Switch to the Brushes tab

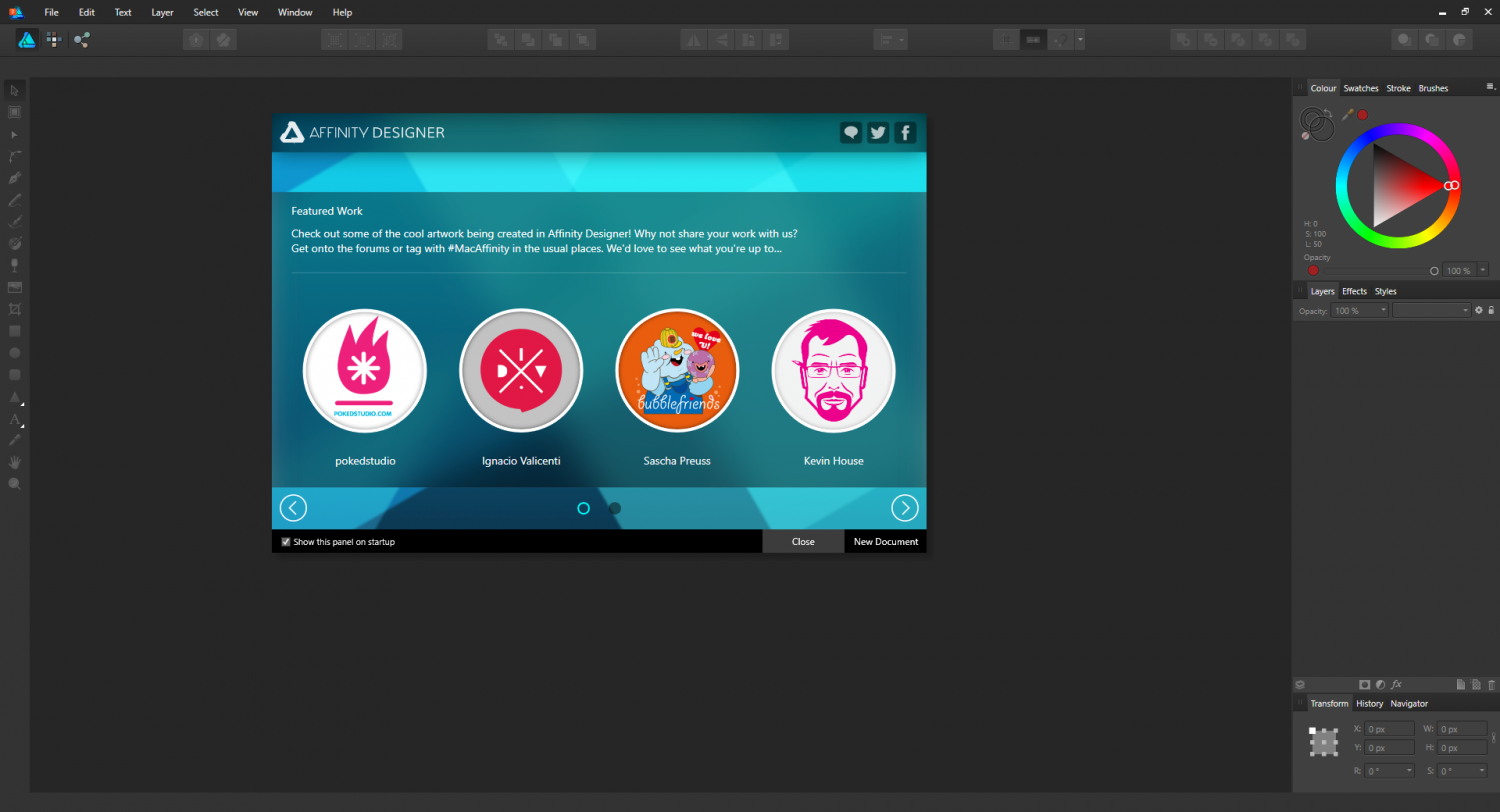click(x=1433, y=88)
